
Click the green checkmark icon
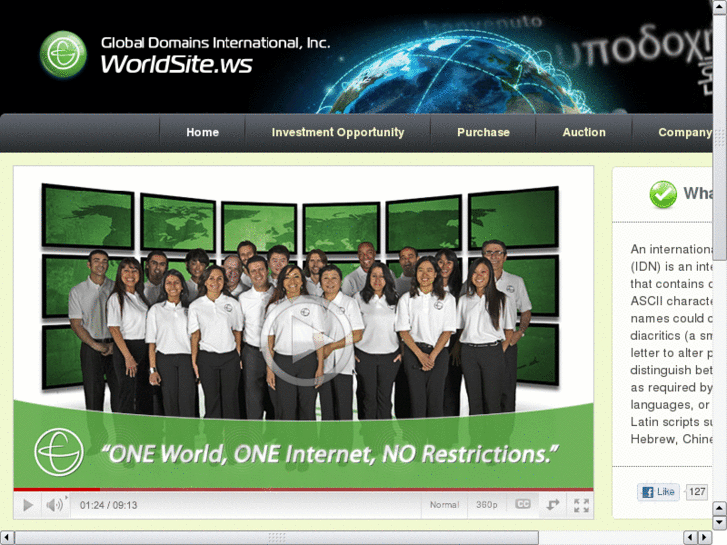tap(663, 194)
